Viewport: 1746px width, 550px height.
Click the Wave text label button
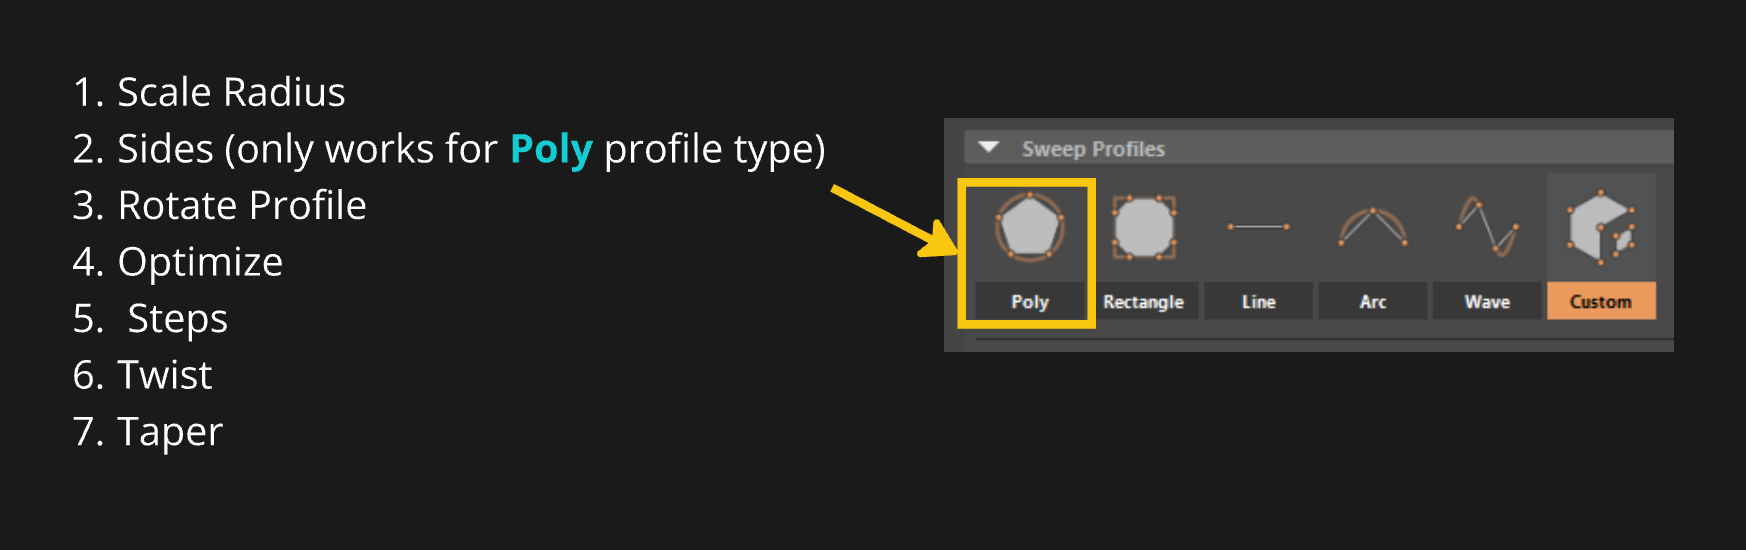1487,301
